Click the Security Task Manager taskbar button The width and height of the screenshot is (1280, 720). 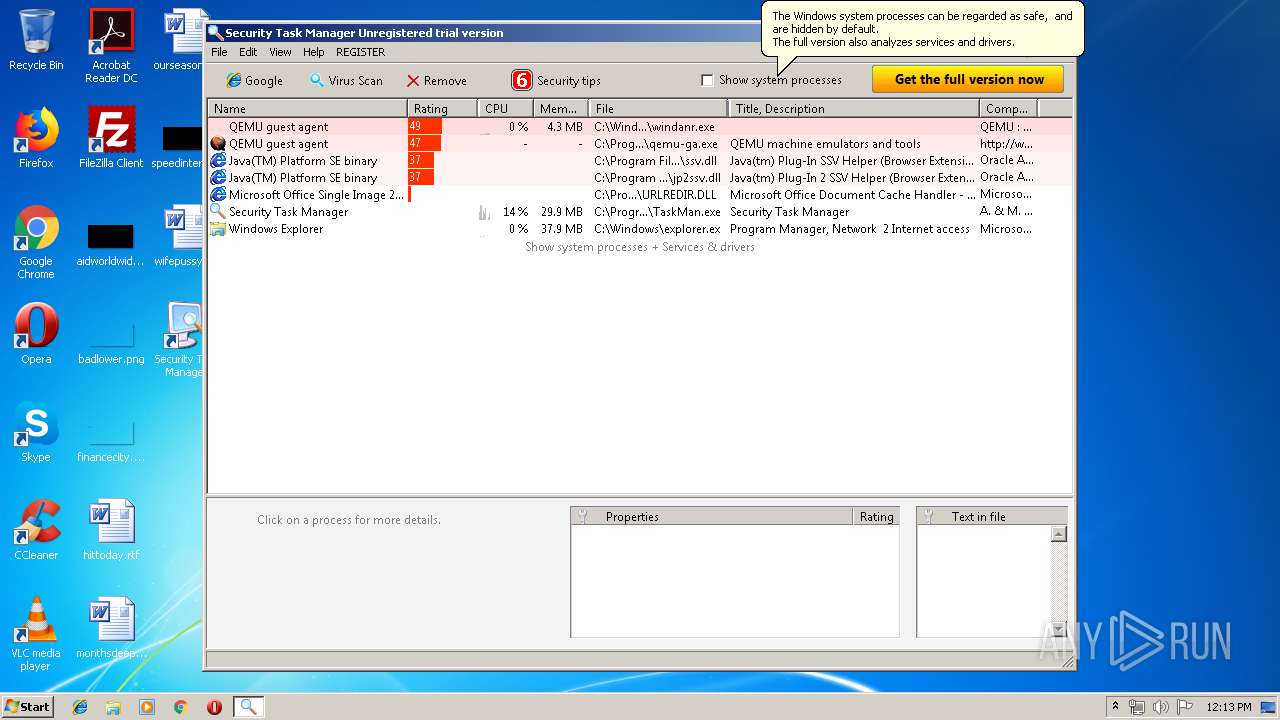pos(248,707)
